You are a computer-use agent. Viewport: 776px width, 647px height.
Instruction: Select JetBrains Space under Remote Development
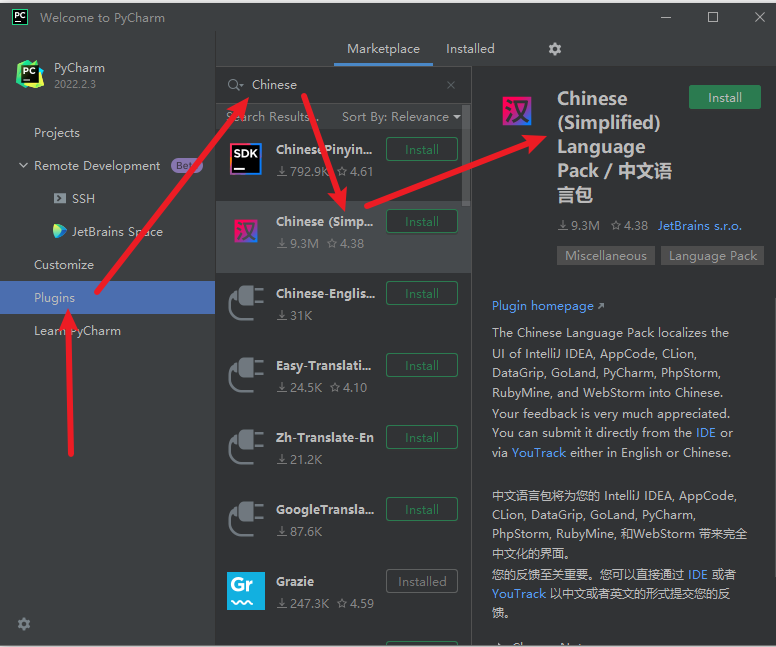(x=117, y=232)
